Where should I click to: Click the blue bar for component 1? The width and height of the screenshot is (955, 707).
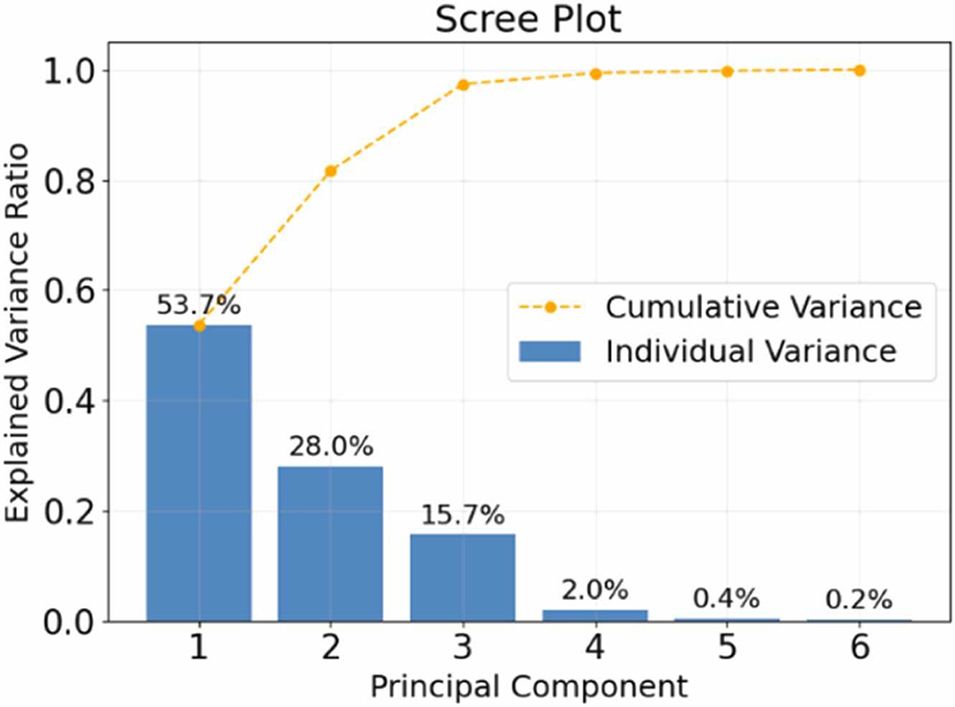pos(199,472)
